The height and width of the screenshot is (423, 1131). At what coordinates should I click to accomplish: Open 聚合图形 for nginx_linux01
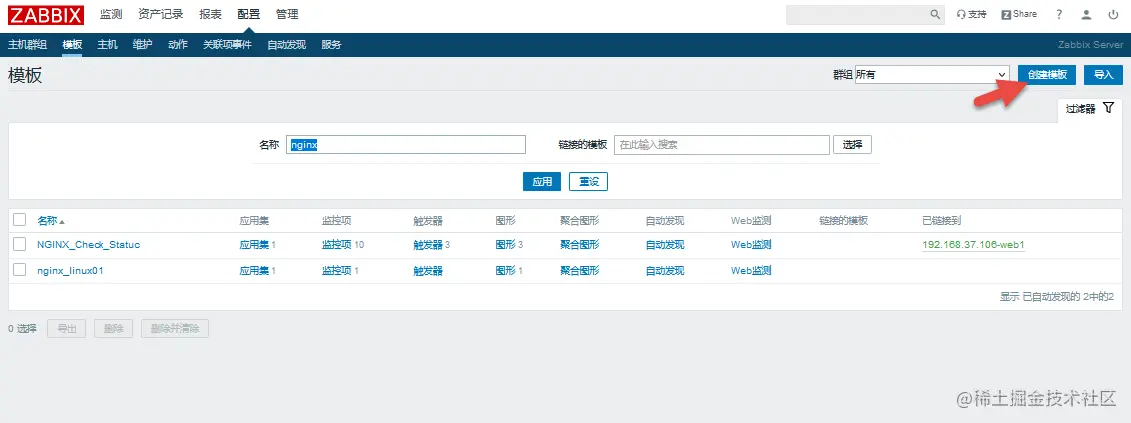coord(579,271)
